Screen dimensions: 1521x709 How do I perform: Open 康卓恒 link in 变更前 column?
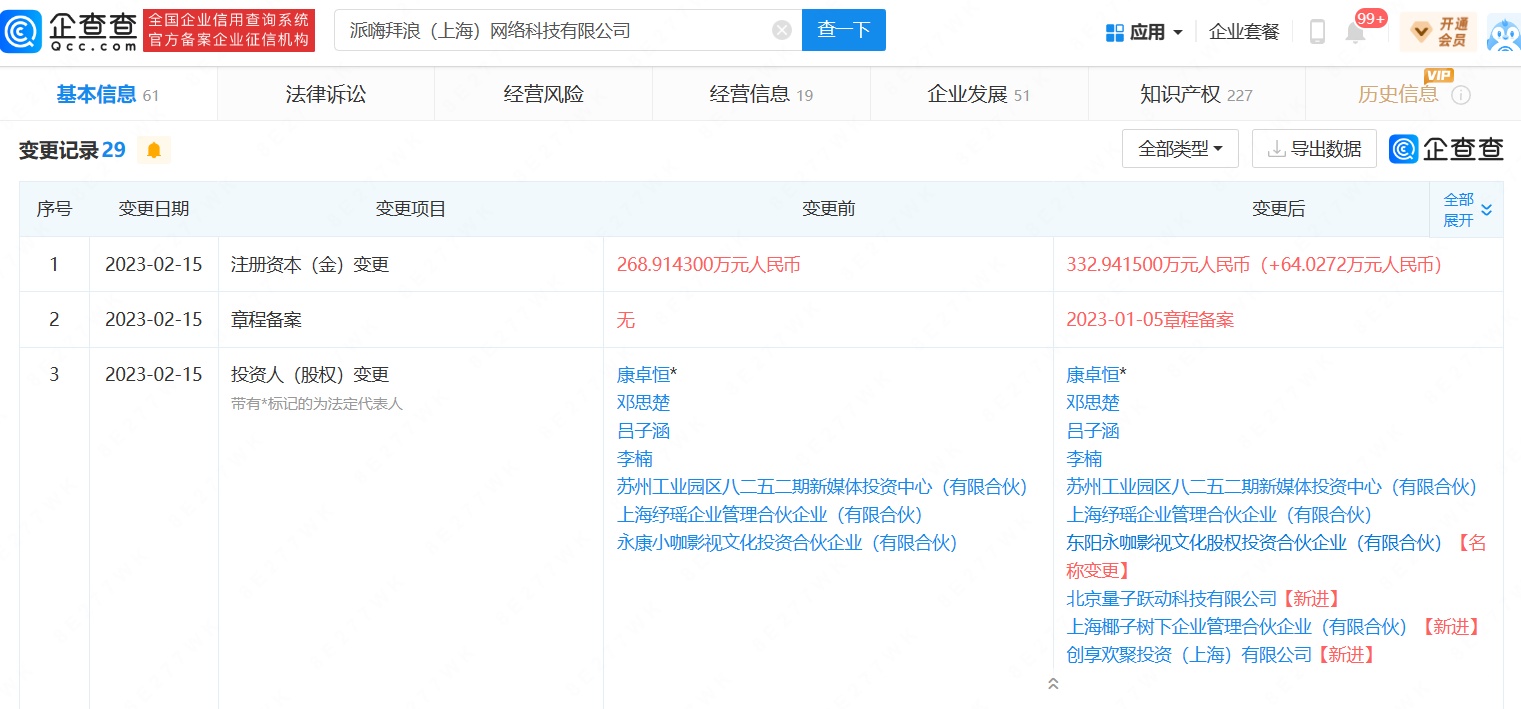pos(643,375)
